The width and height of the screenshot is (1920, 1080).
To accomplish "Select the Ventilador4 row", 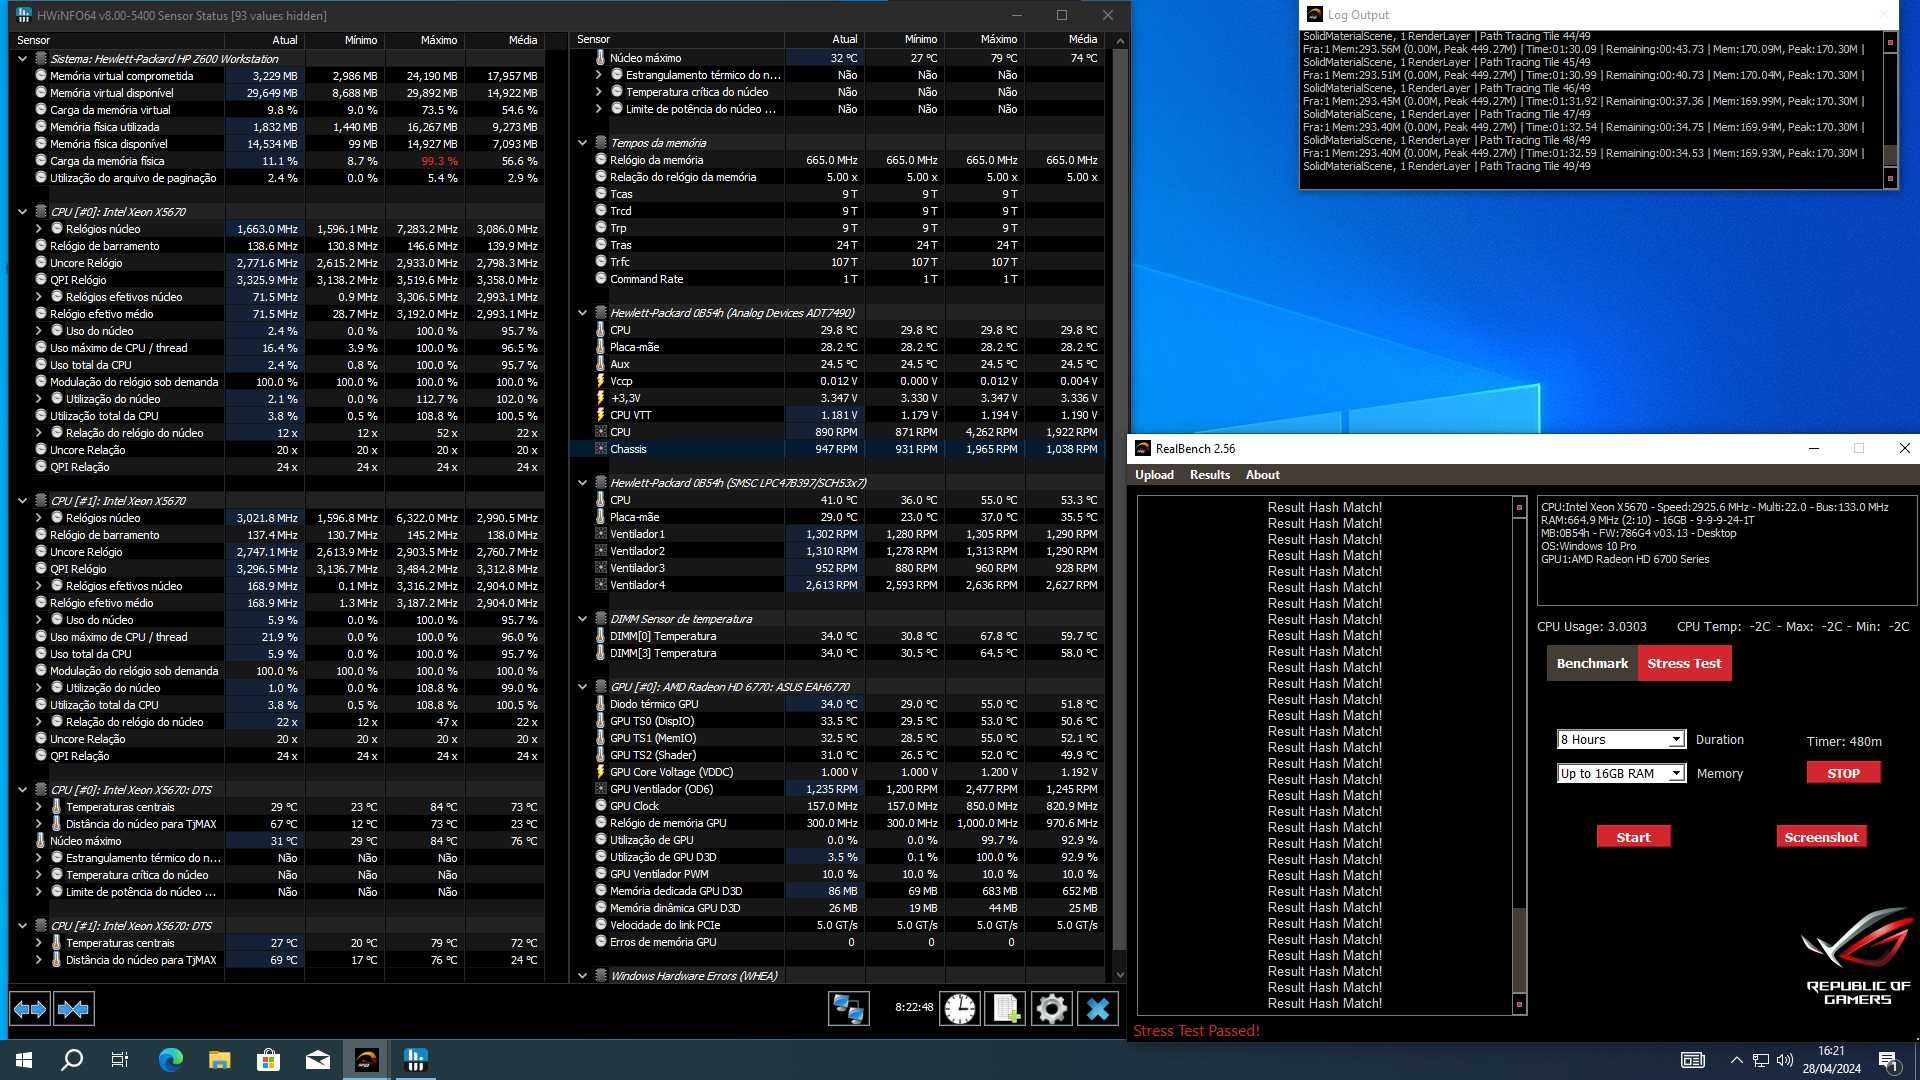I will click(x=838, y=585).
